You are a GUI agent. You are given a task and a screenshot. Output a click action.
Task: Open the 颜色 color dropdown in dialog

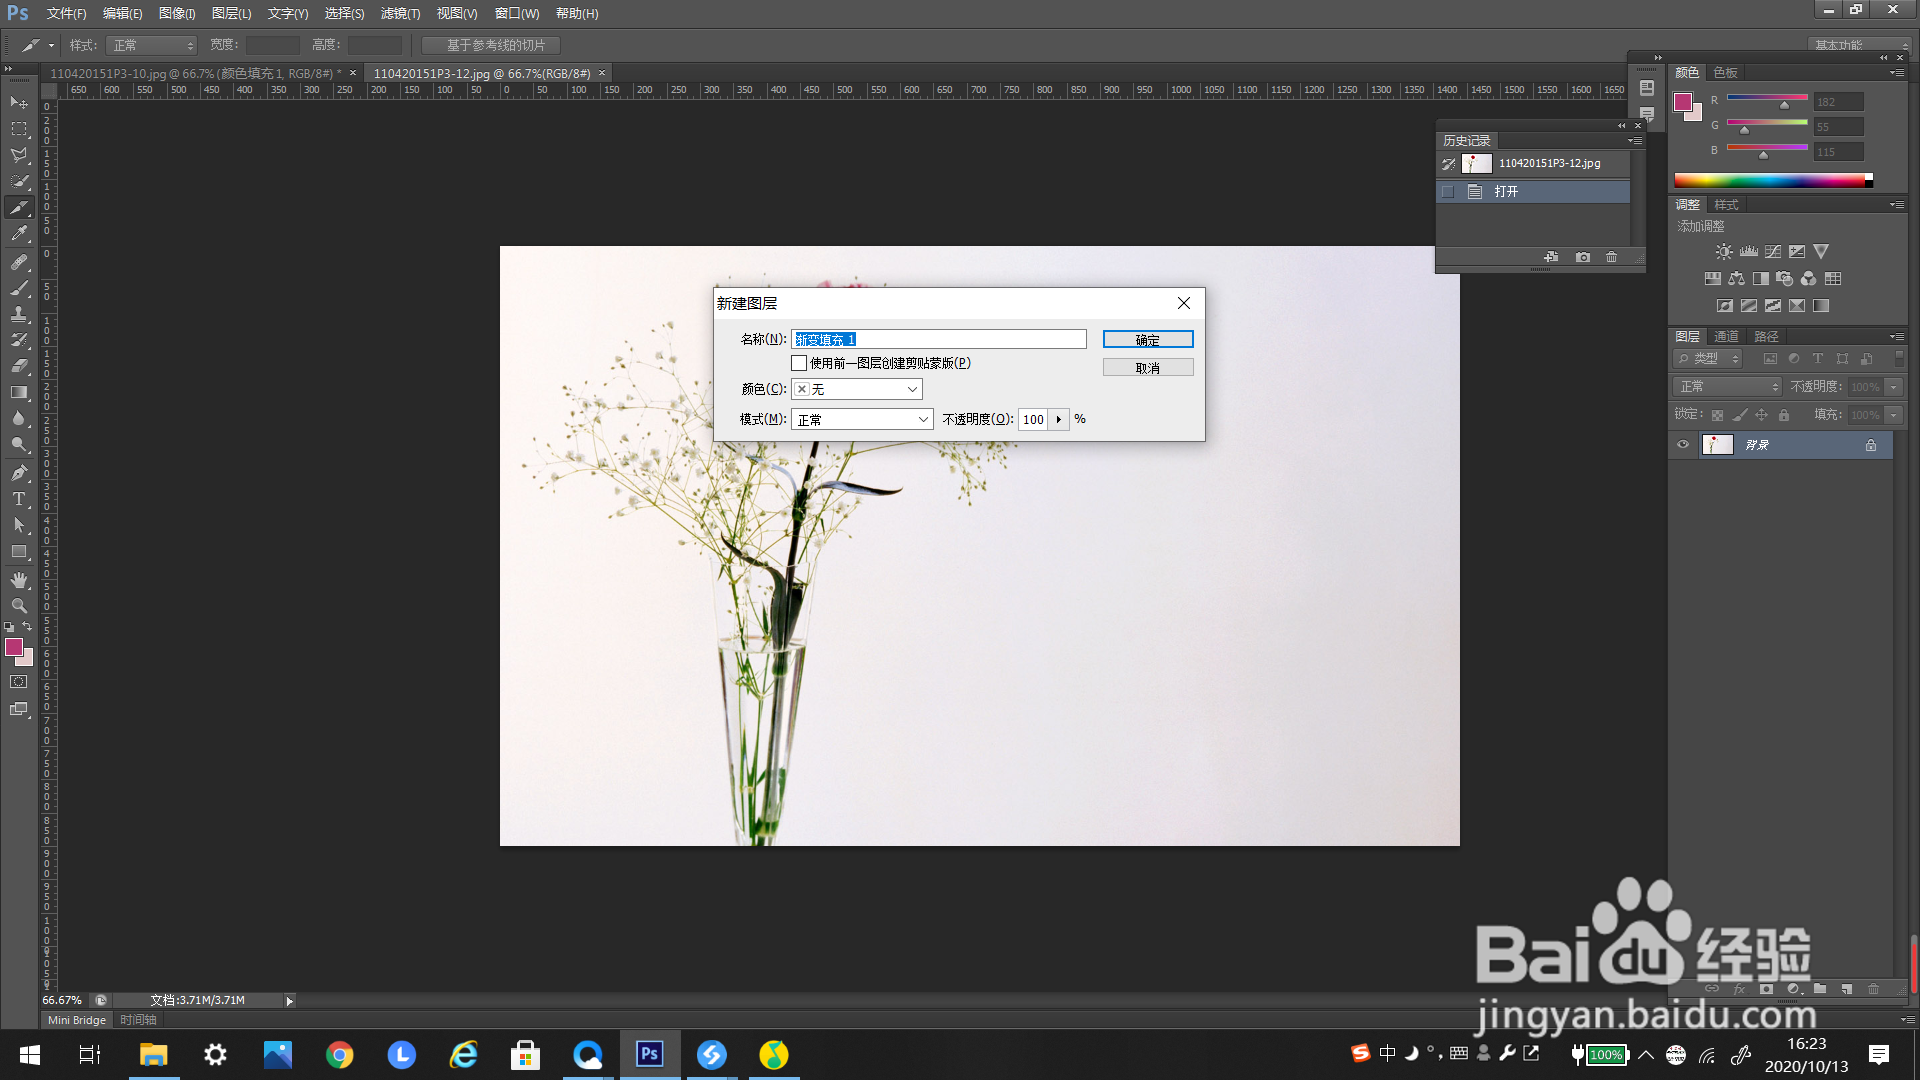coord(857,389)
